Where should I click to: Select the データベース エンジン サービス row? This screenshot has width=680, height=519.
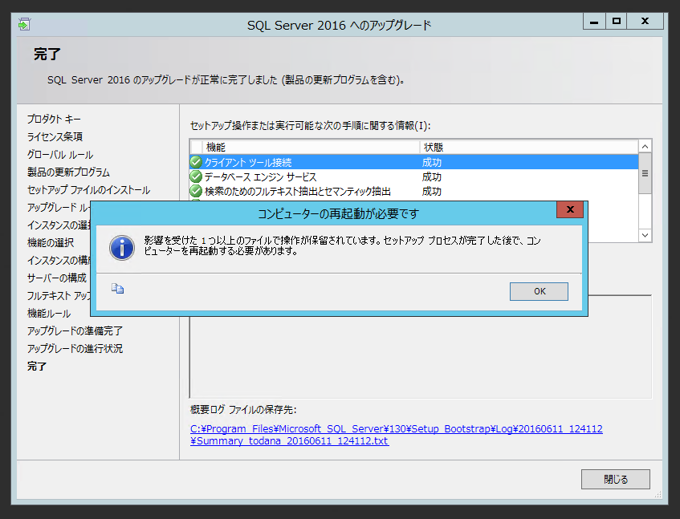[x=414, y=177]
